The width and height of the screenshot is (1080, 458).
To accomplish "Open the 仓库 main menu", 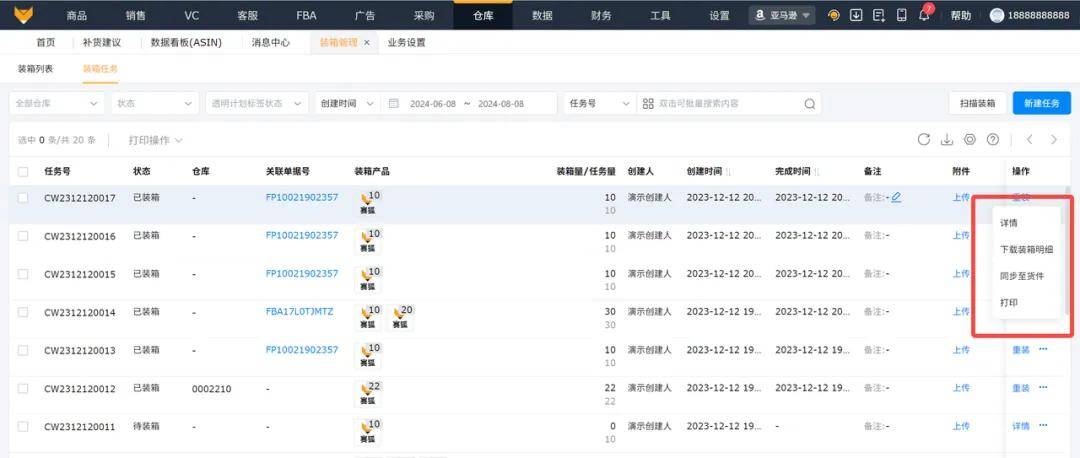I will click(x=483, y=15).
